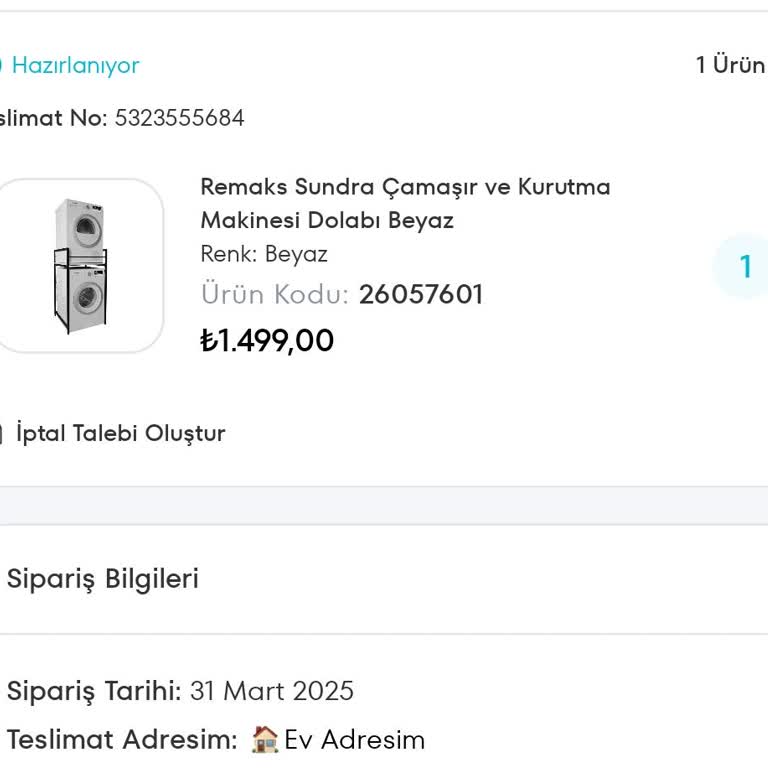Open İptal Talebi Oluştur link
The height and width of the screenshot is (768, 768).
(121, 434)
